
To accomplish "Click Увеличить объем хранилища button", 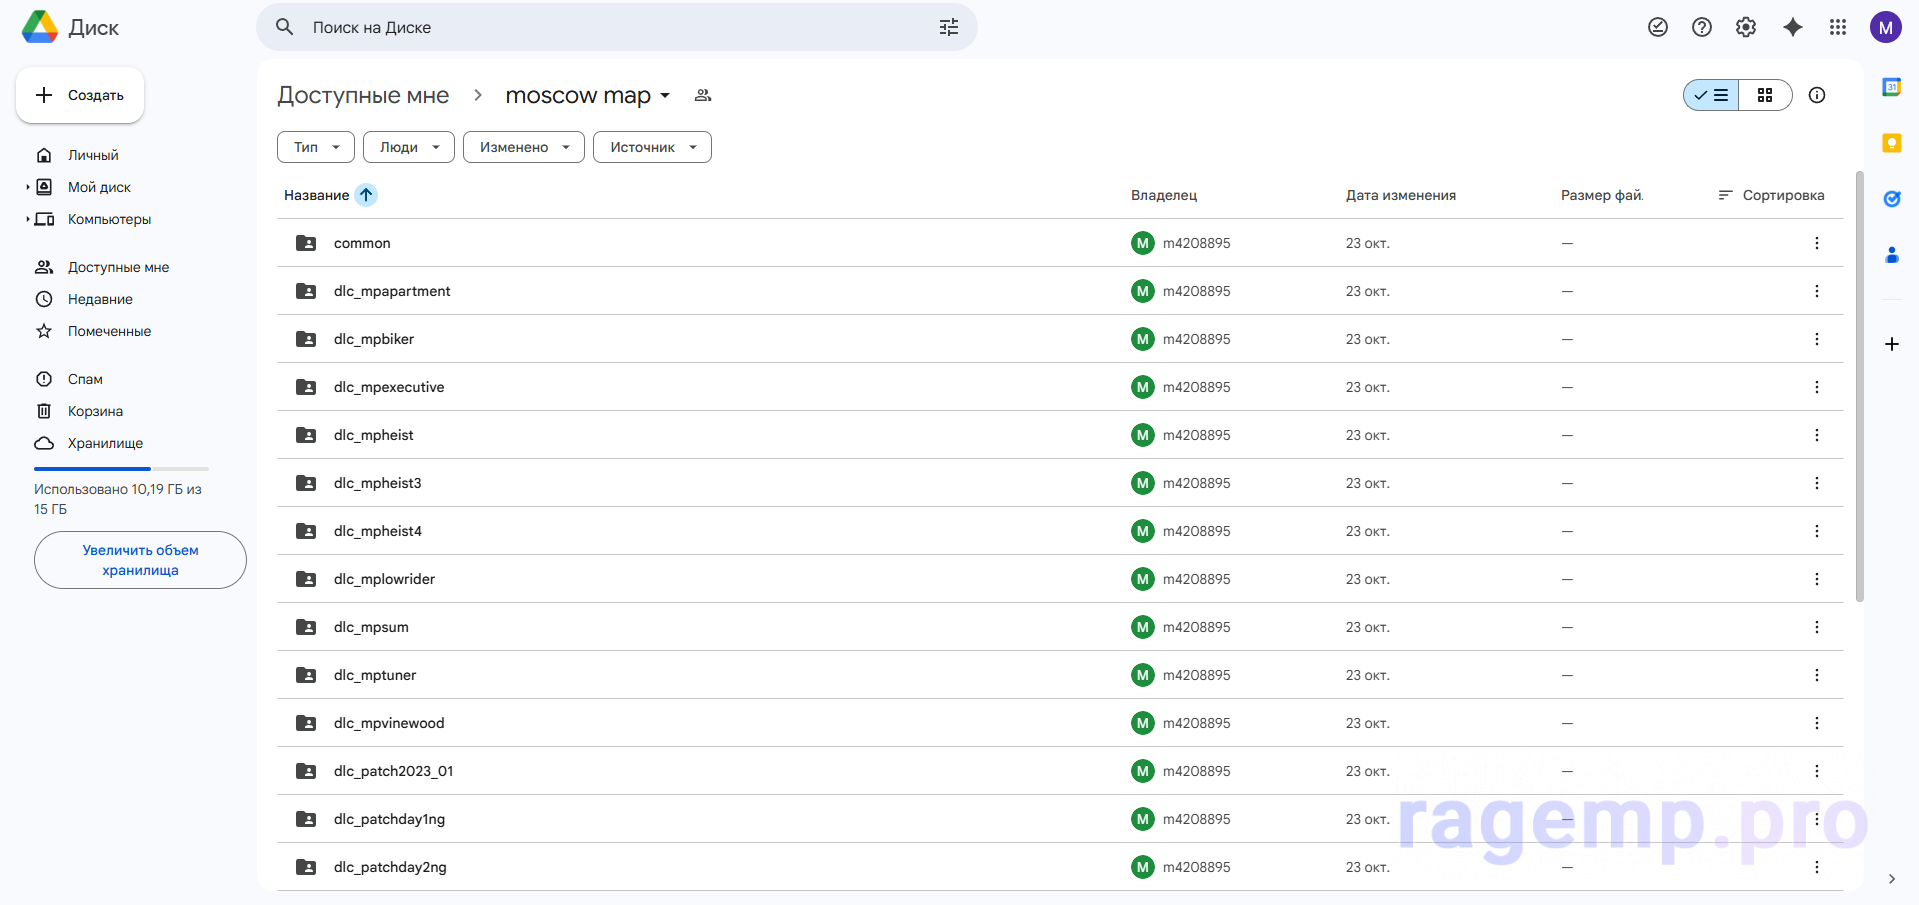I will pos(140,560).
